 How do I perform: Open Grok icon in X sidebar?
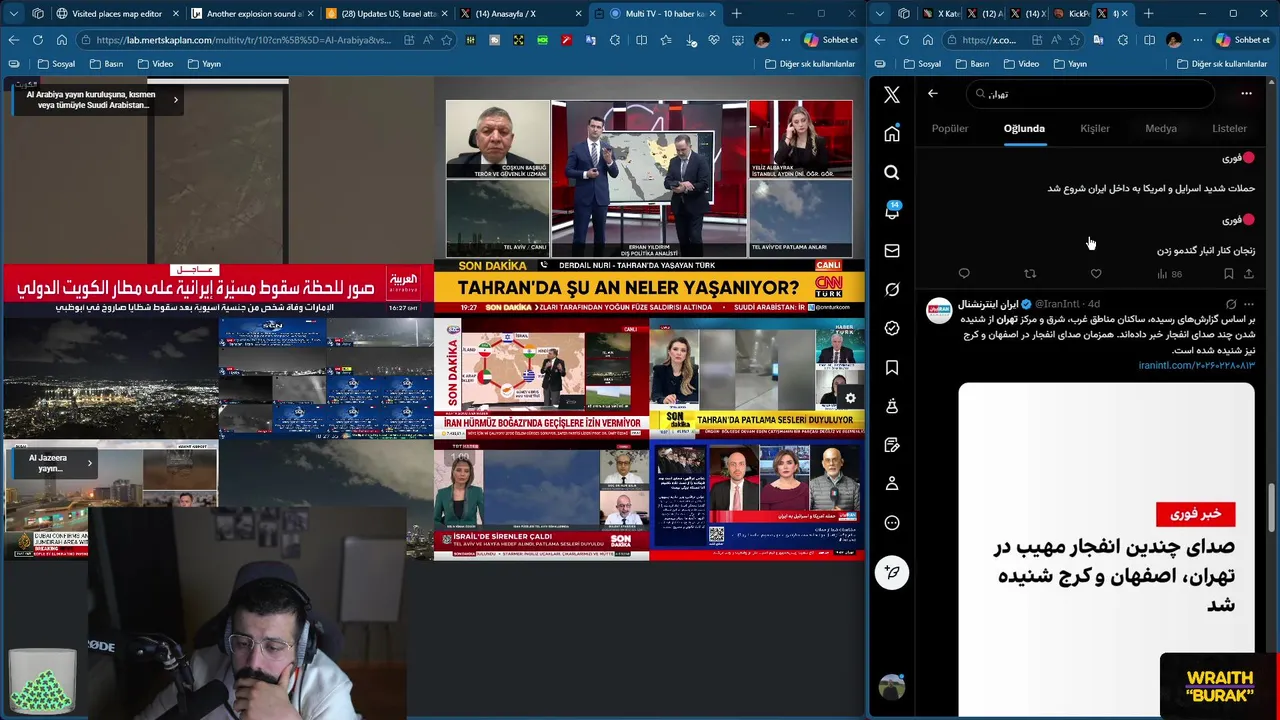click(892, 289)
